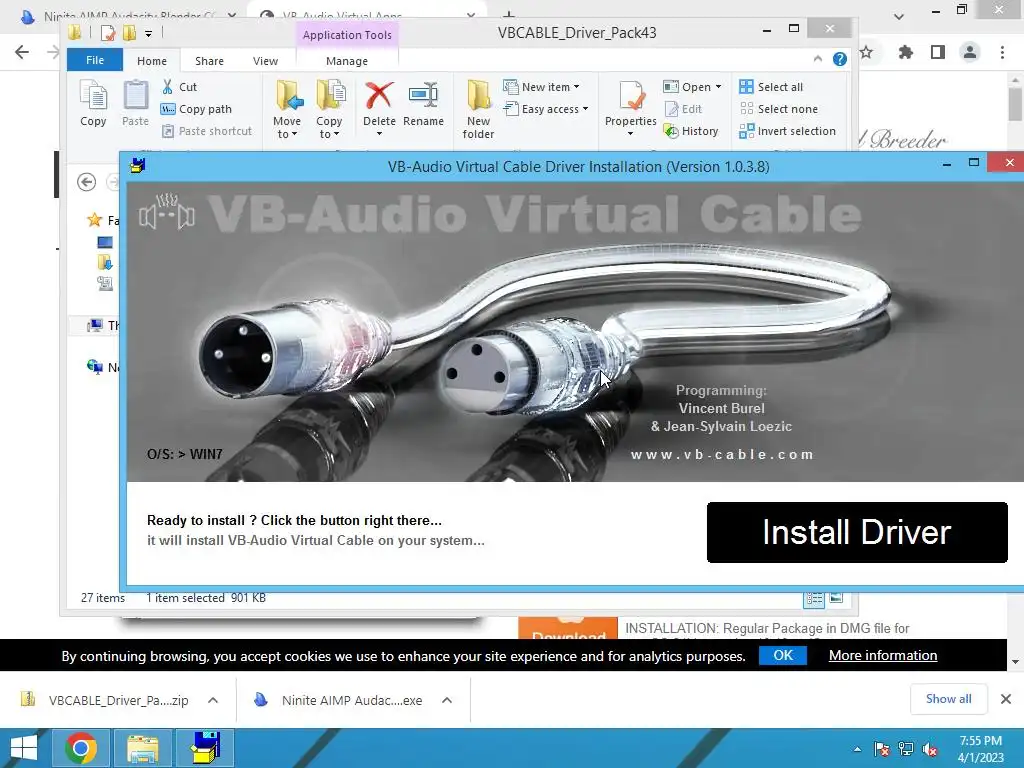
Task: Switch Explorer to details view icon
Action: pos(814,599)
